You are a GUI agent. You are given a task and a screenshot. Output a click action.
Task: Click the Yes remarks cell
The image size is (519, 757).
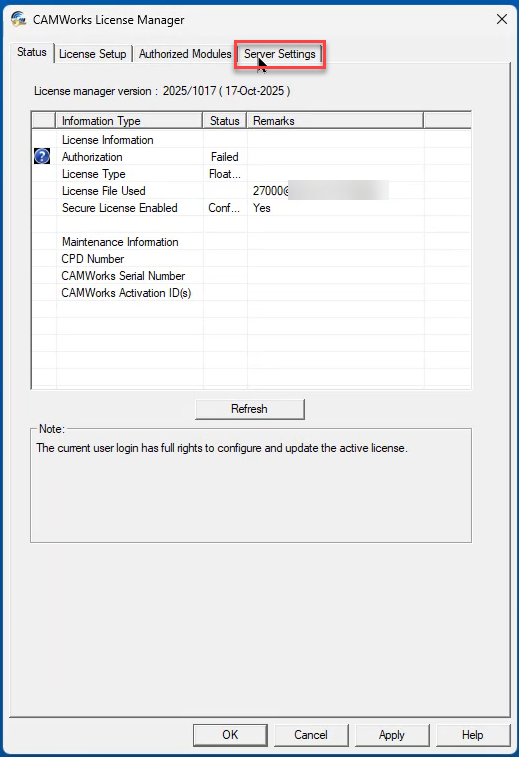pos(262,208)
